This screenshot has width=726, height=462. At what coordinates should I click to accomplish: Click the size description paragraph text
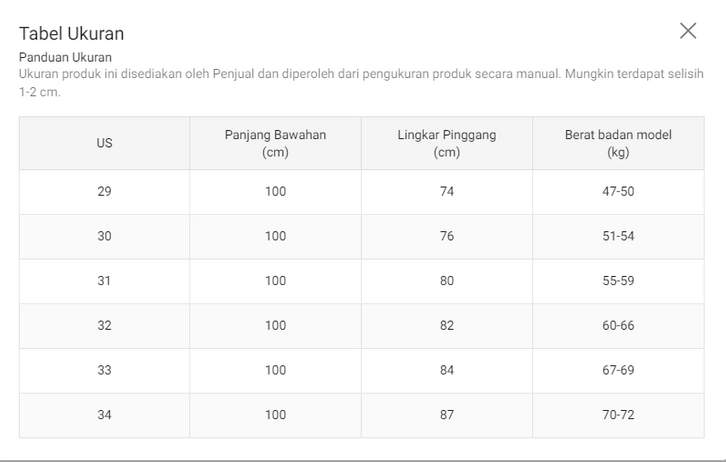click(360, 74)
